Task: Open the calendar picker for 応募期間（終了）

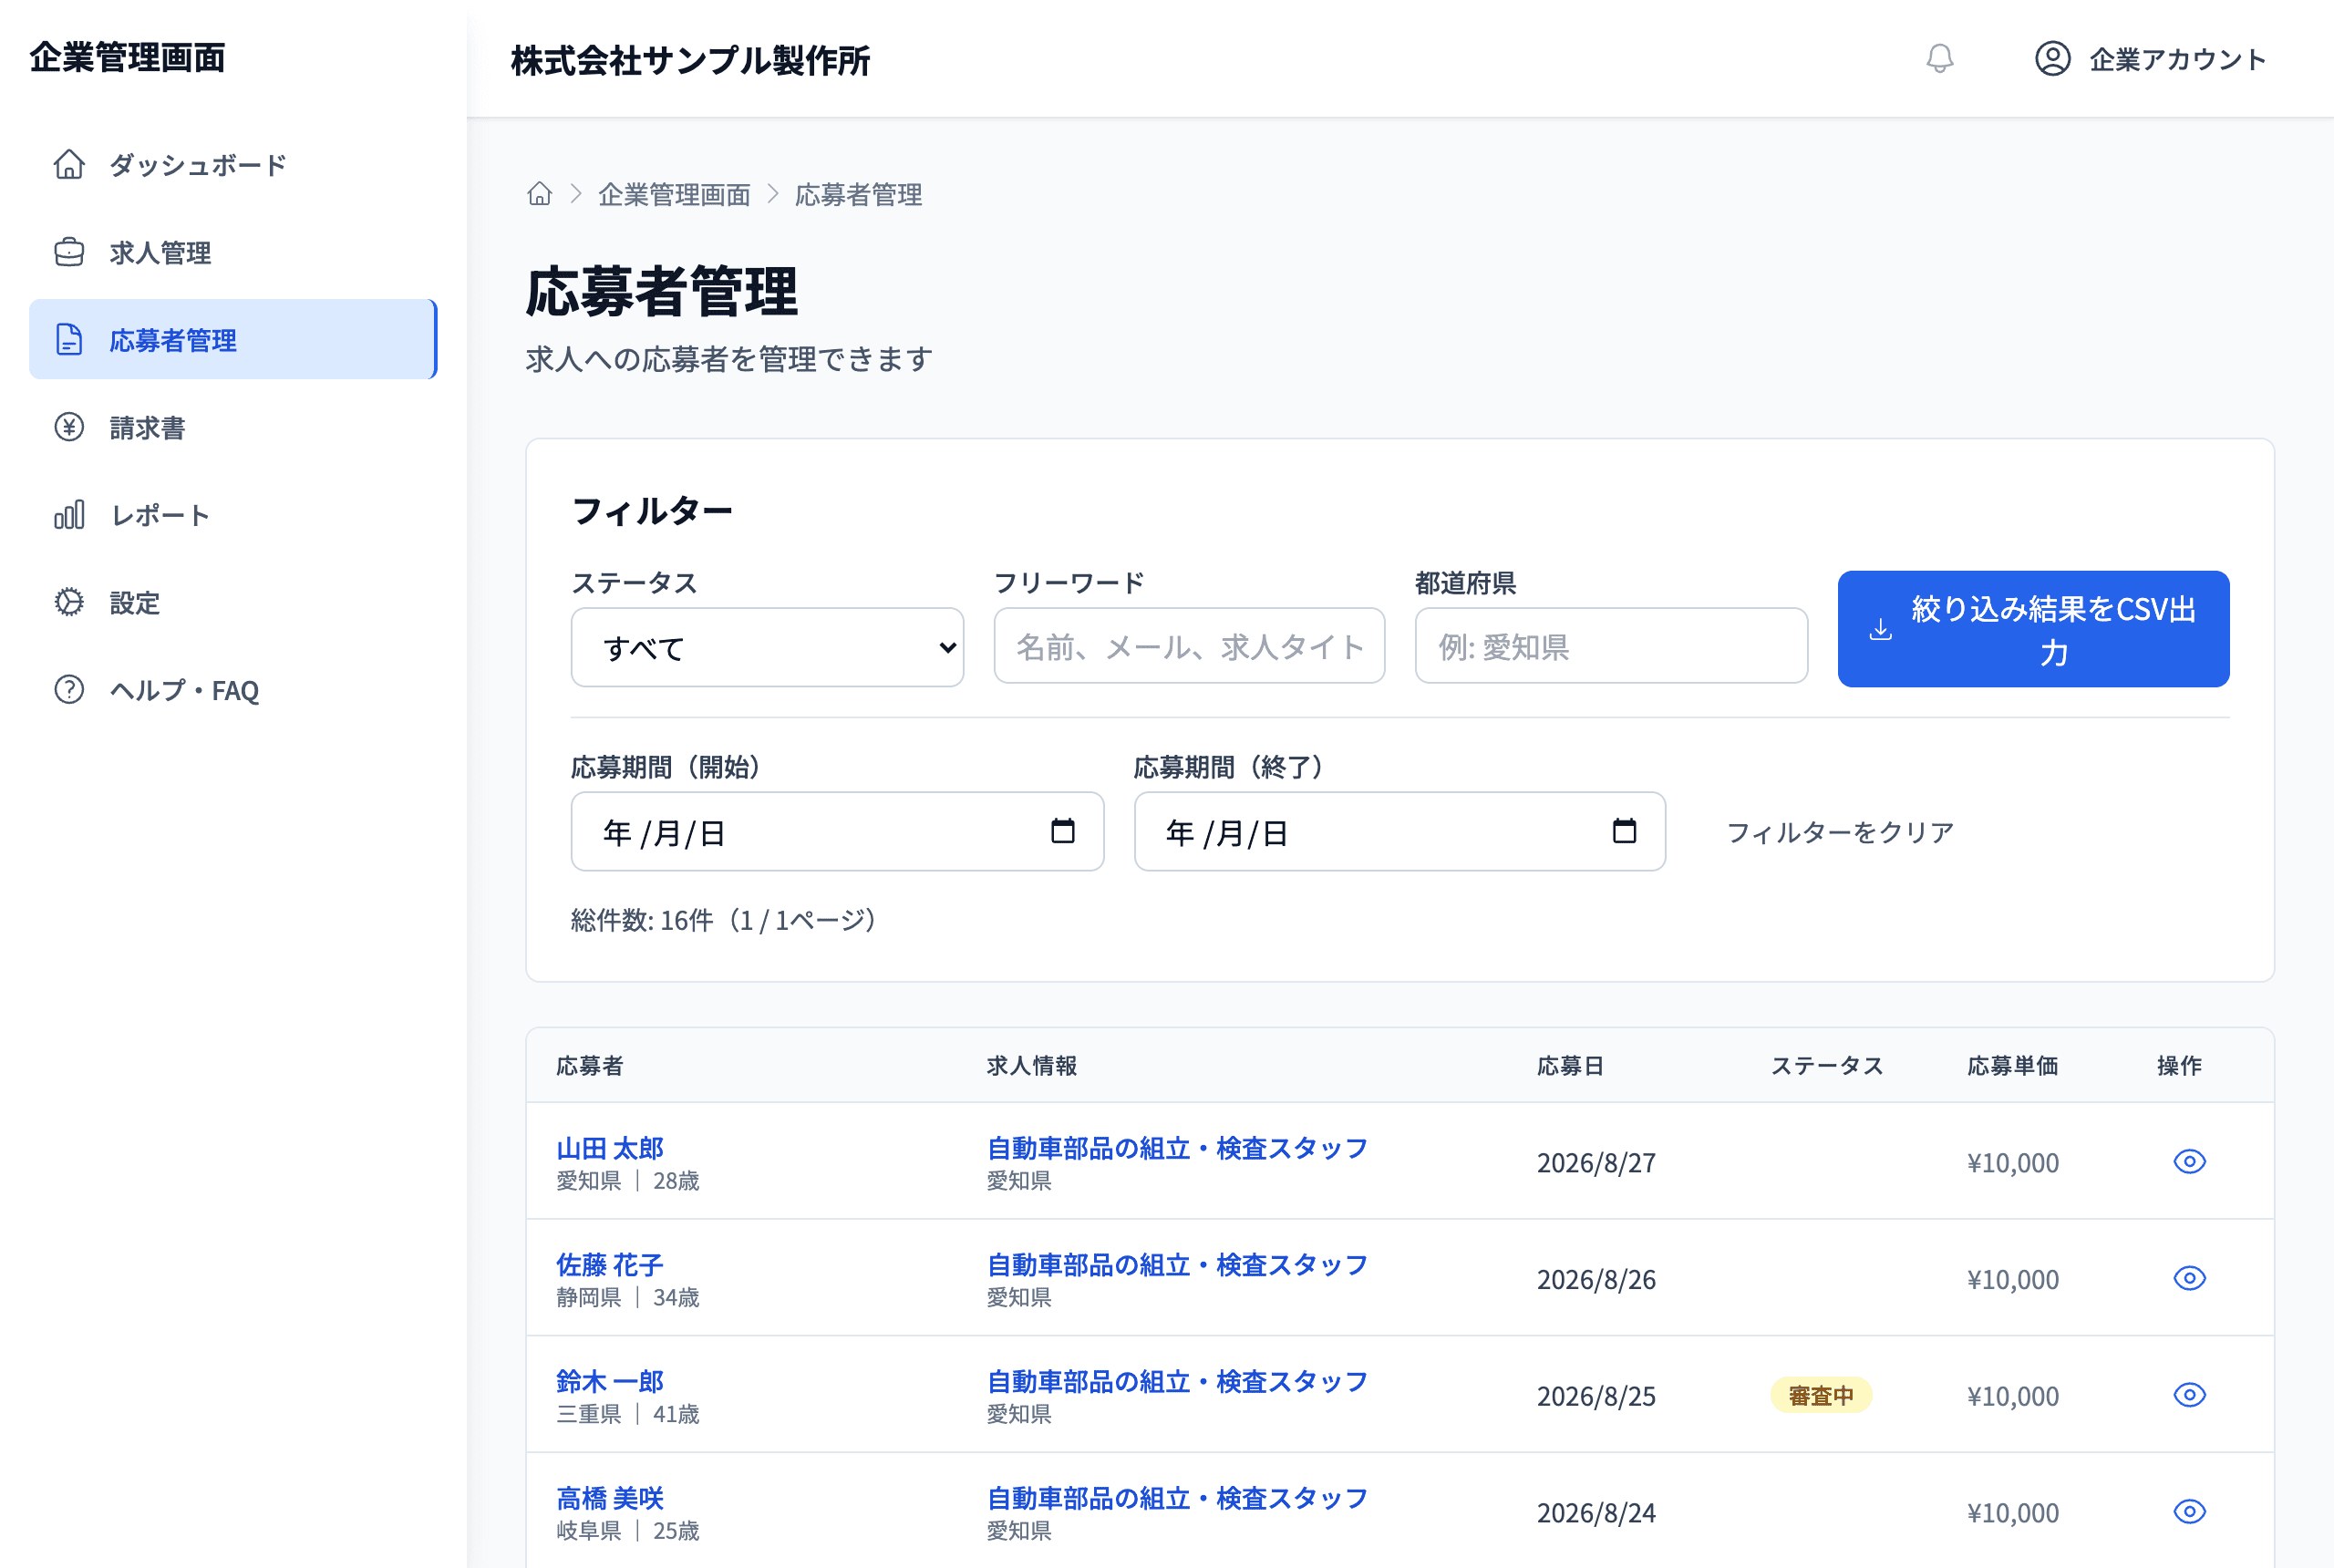Action: point(1625,831)
